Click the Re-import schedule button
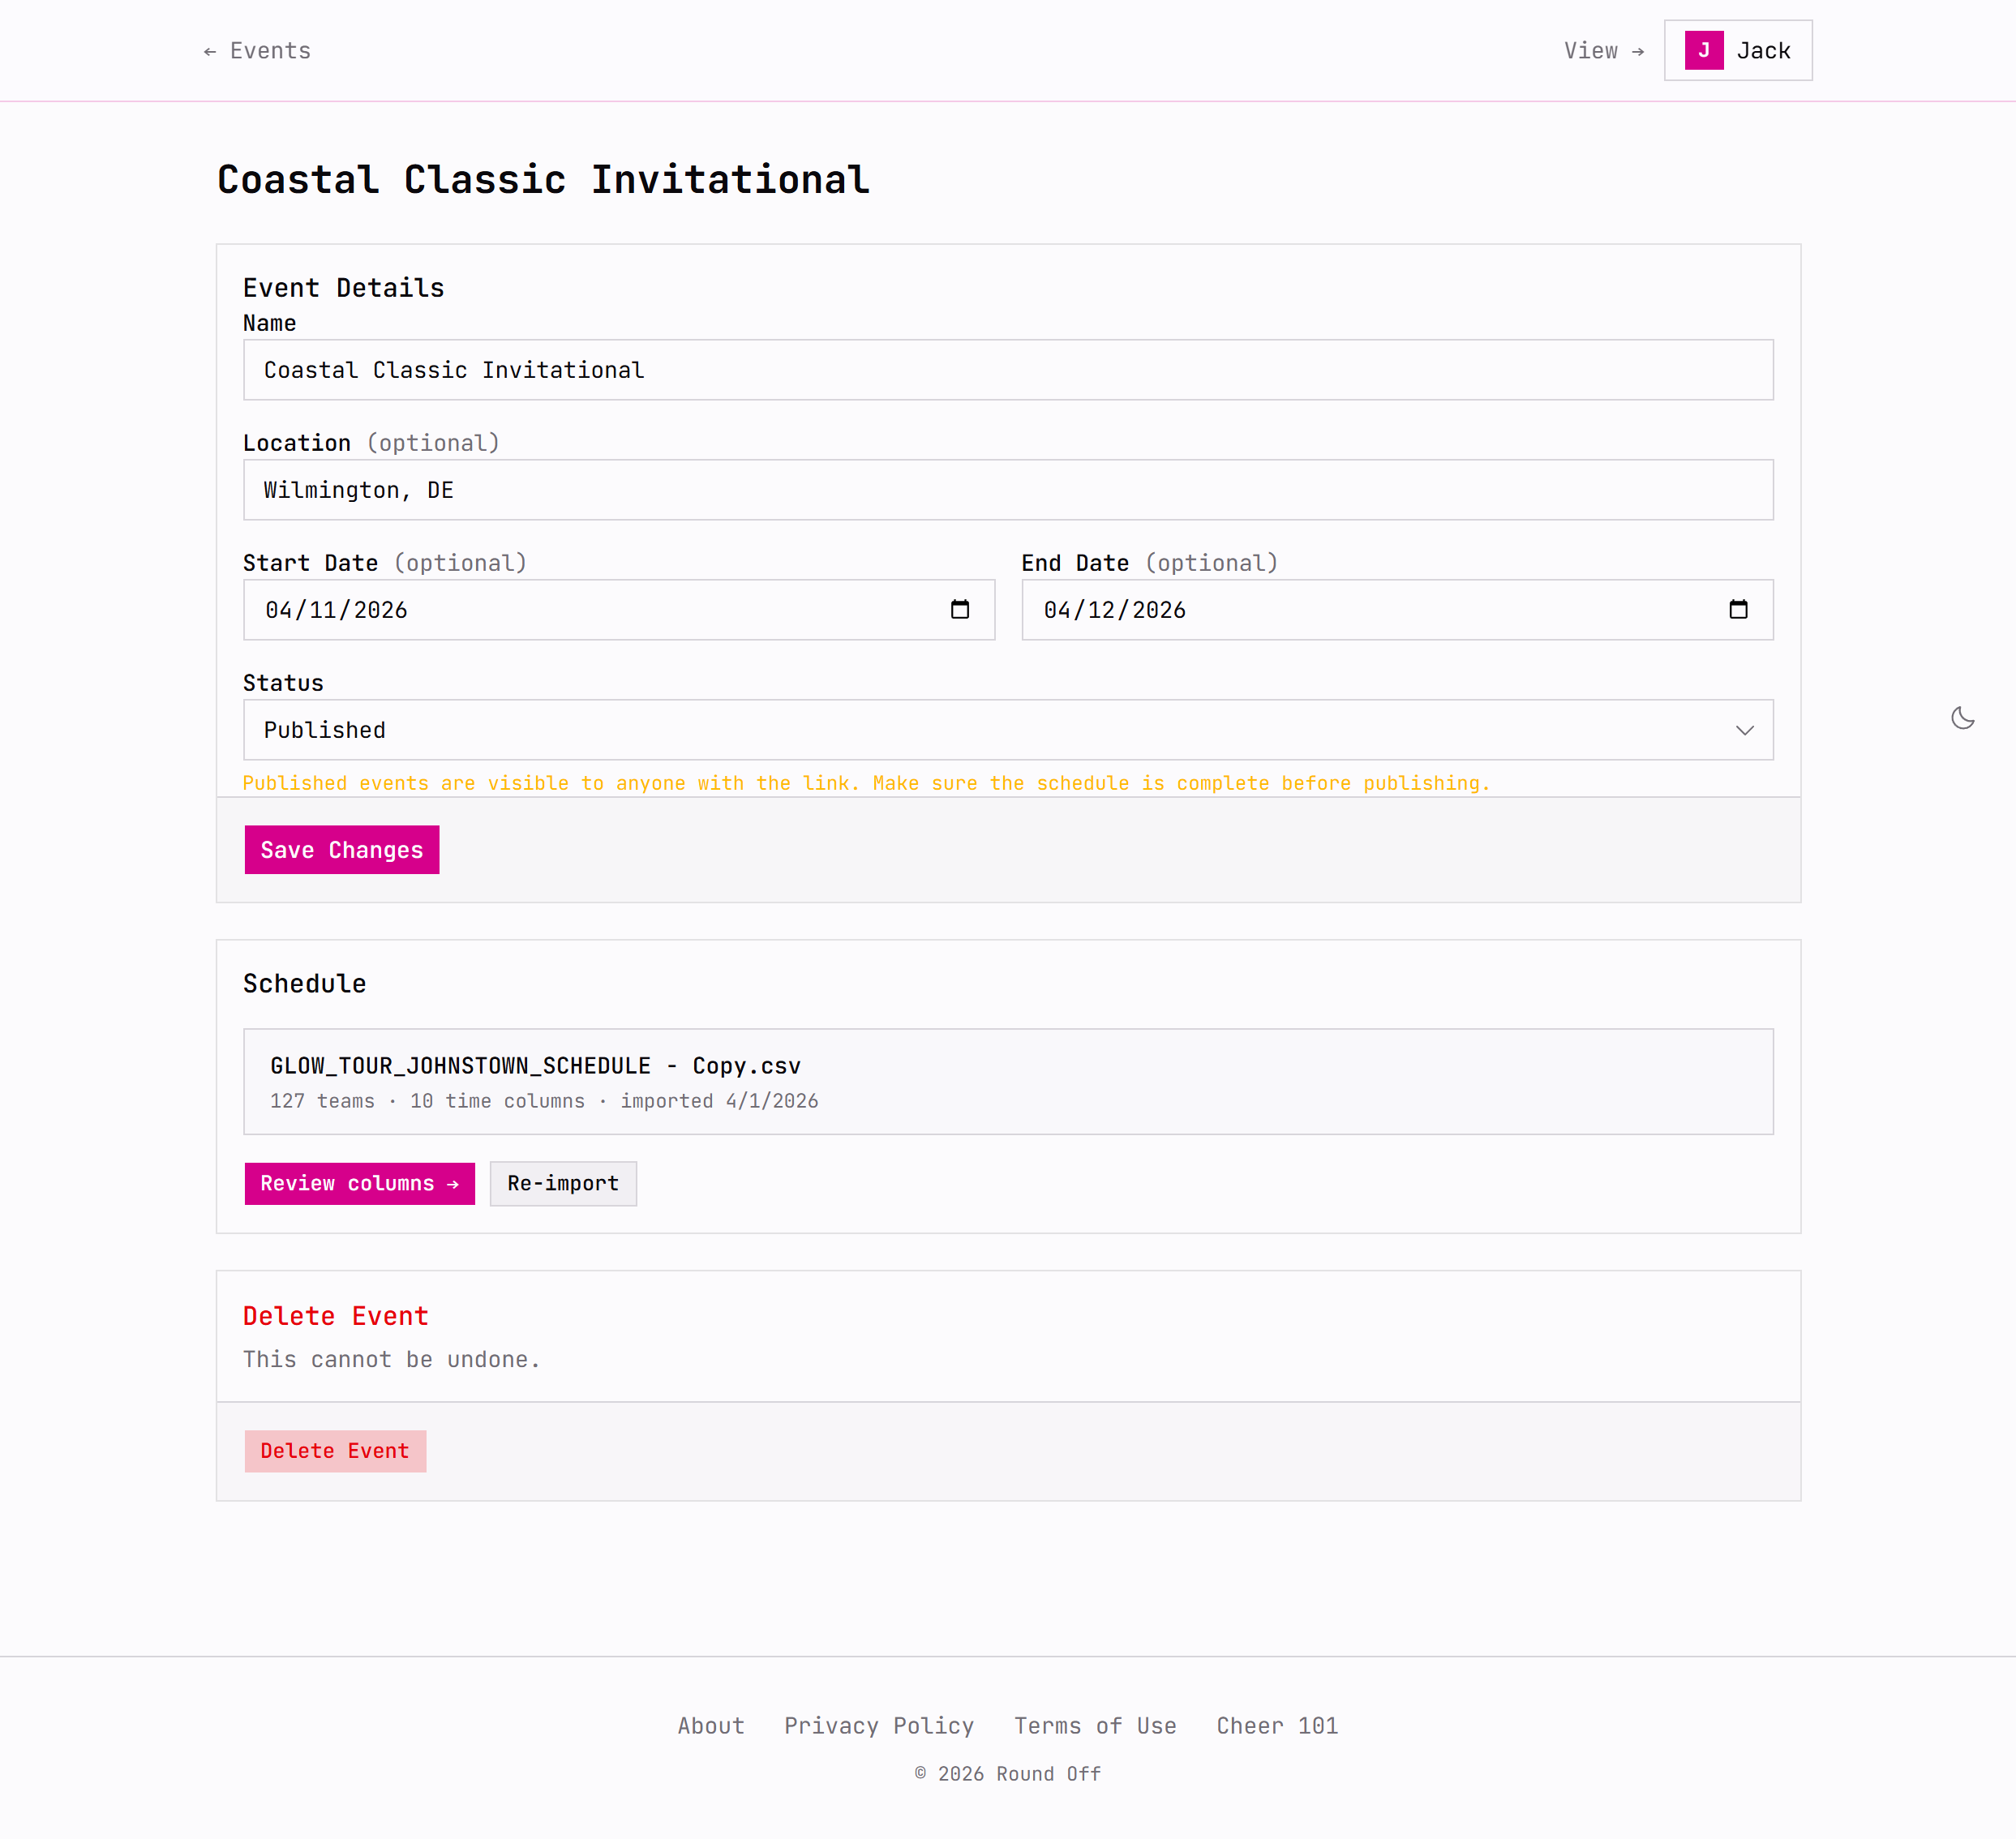 pyautogui.click(x=562, y=1183)
